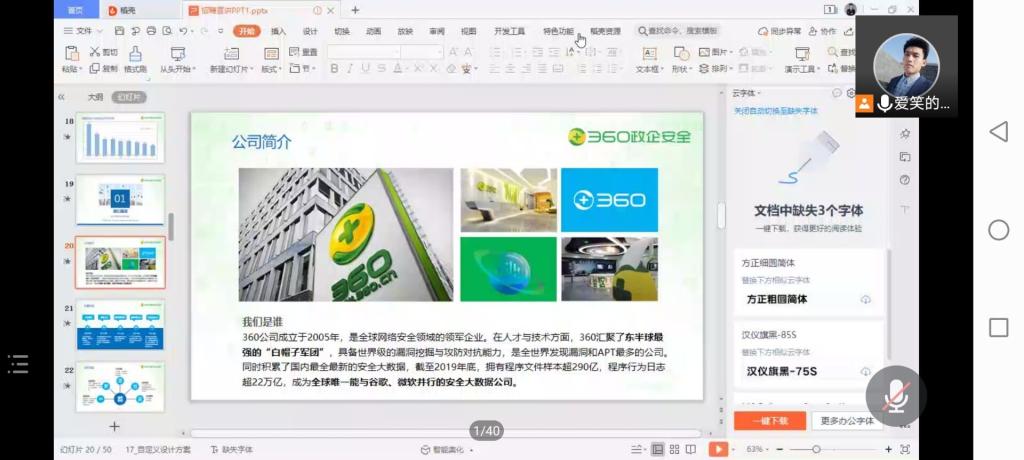Click the zoom slider handle
Screen dimensions: 1024x460
tap(816, 450)
